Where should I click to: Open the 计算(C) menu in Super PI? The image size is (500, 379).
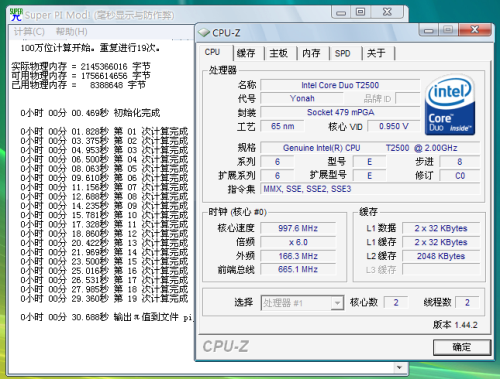(x=29, y=32)
